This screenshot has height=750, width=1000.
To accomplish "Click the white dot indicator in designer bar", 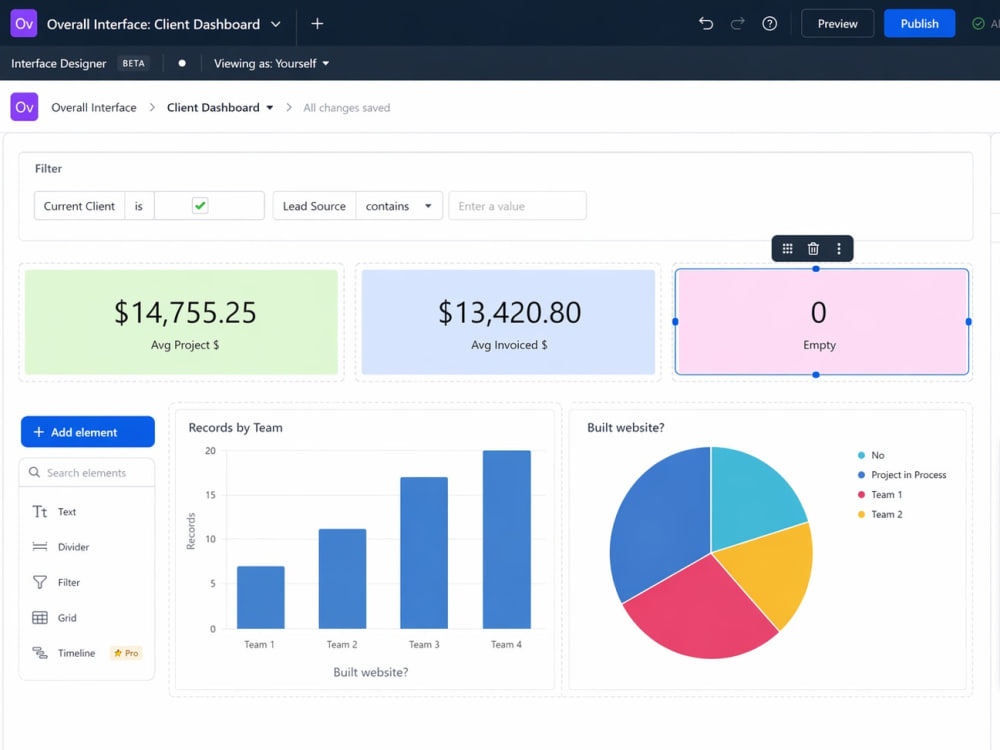I will 182,63.
